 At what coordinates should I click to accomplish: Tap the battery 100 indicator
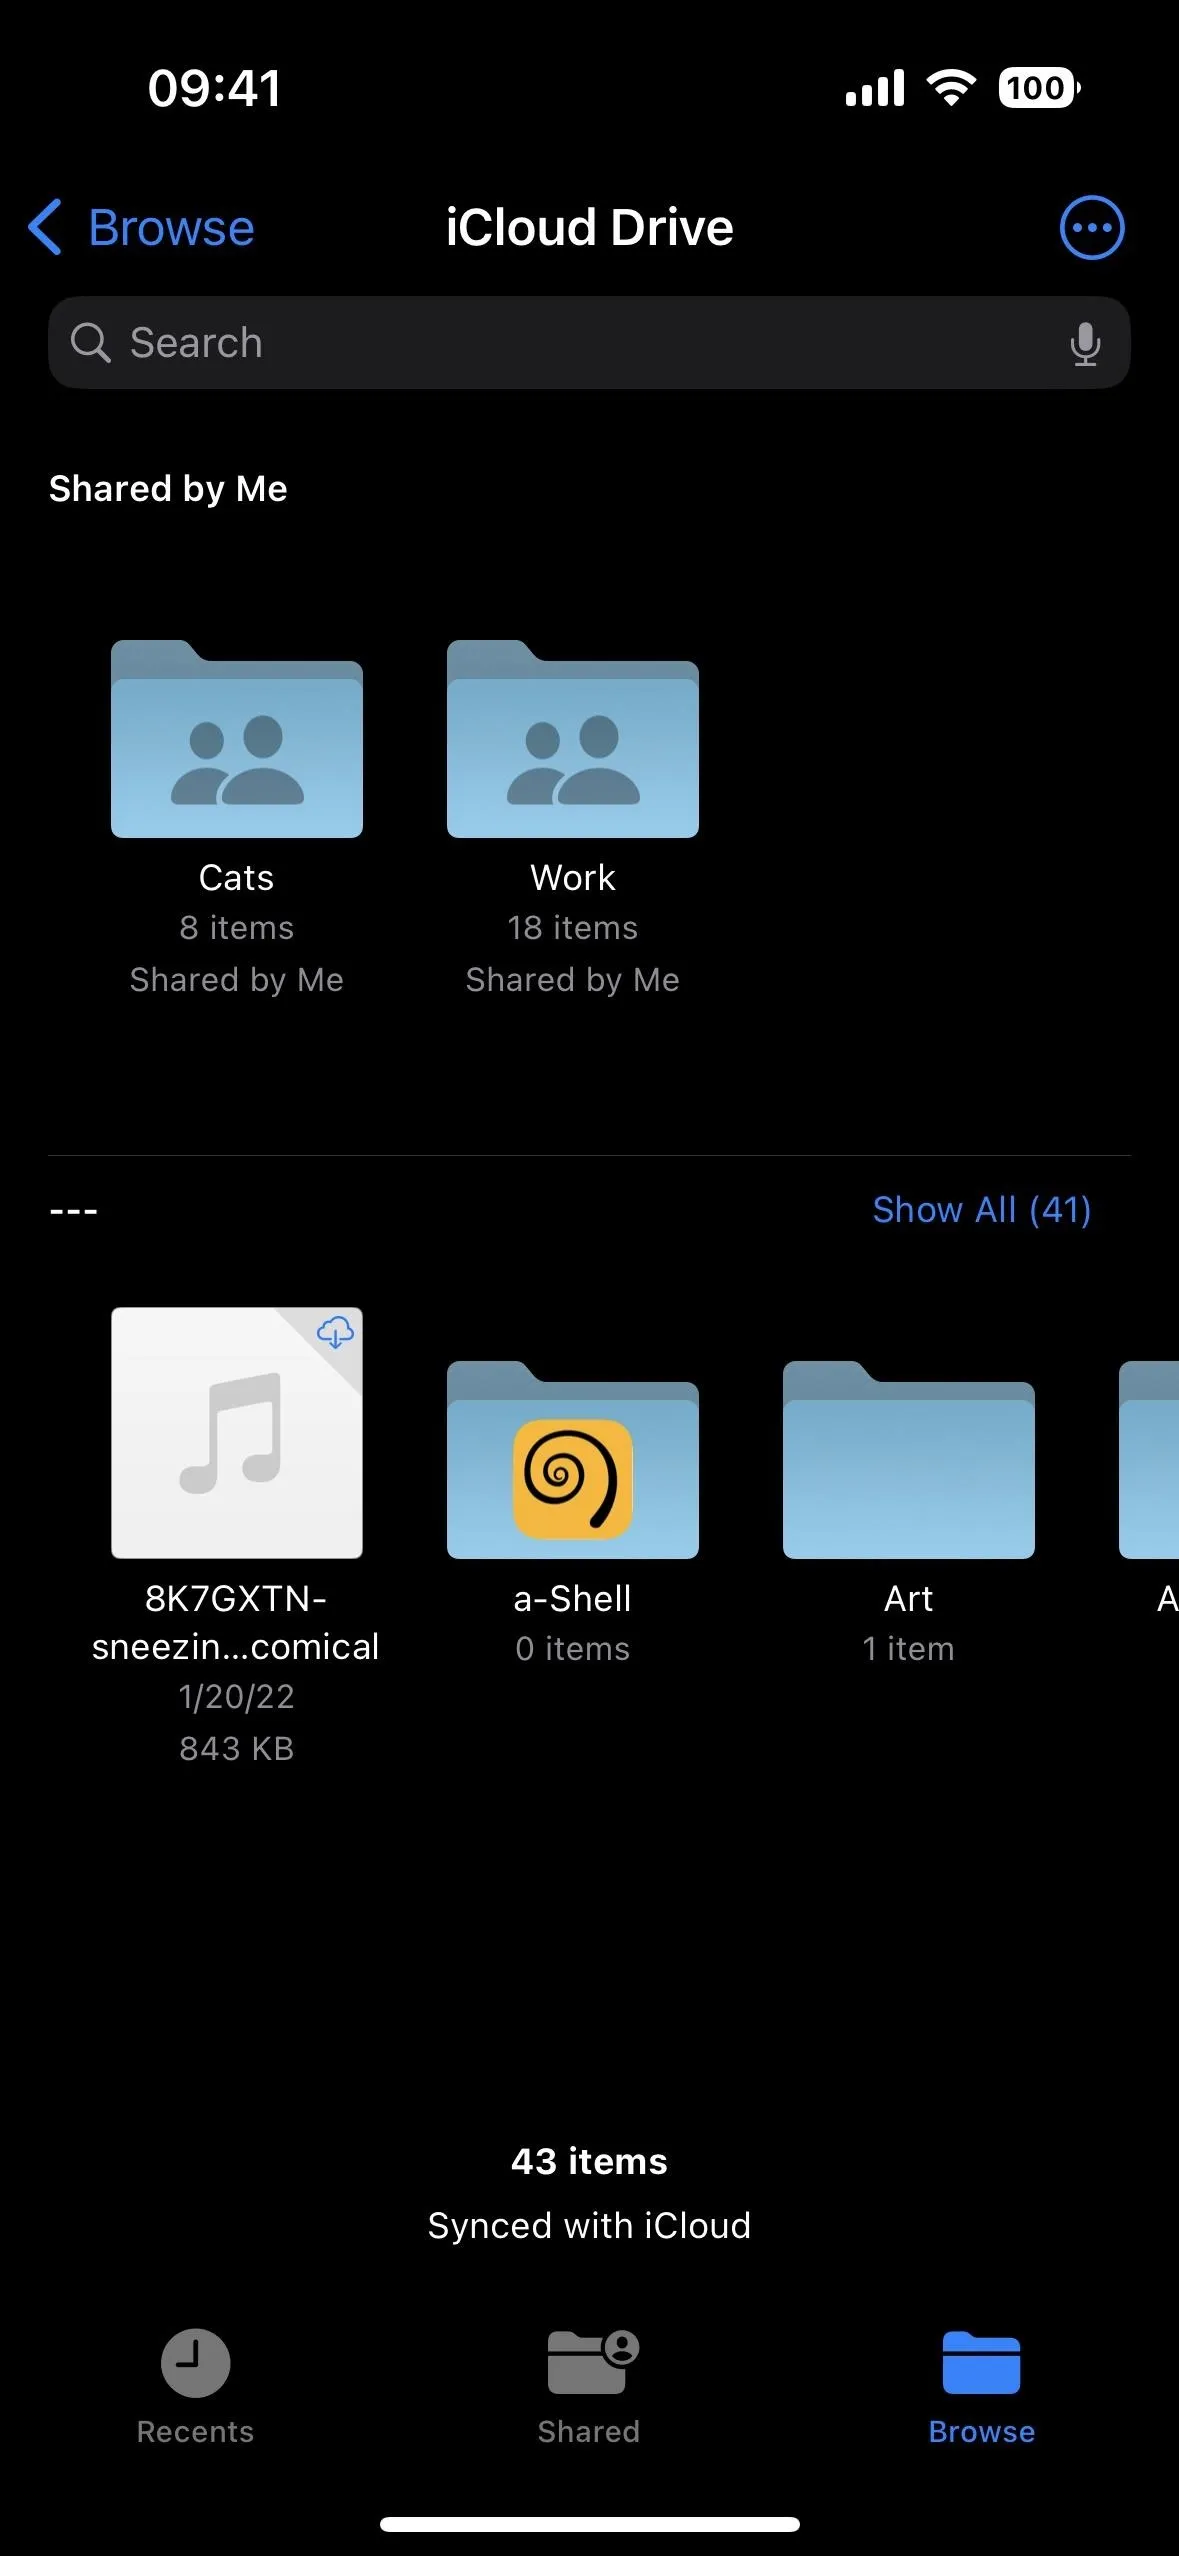tap(1039, 88)
